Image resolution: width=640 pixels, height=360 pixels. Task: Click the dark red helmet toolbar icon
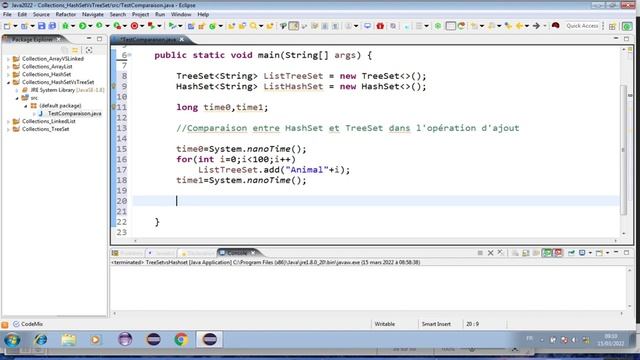point(555,25)
